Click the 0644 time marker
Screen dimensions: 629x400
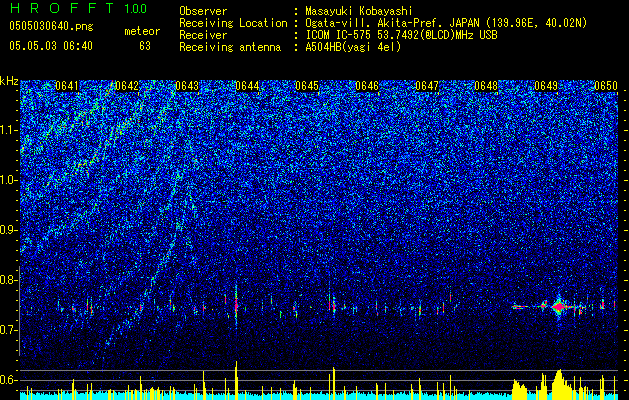[x=247, y=86]
